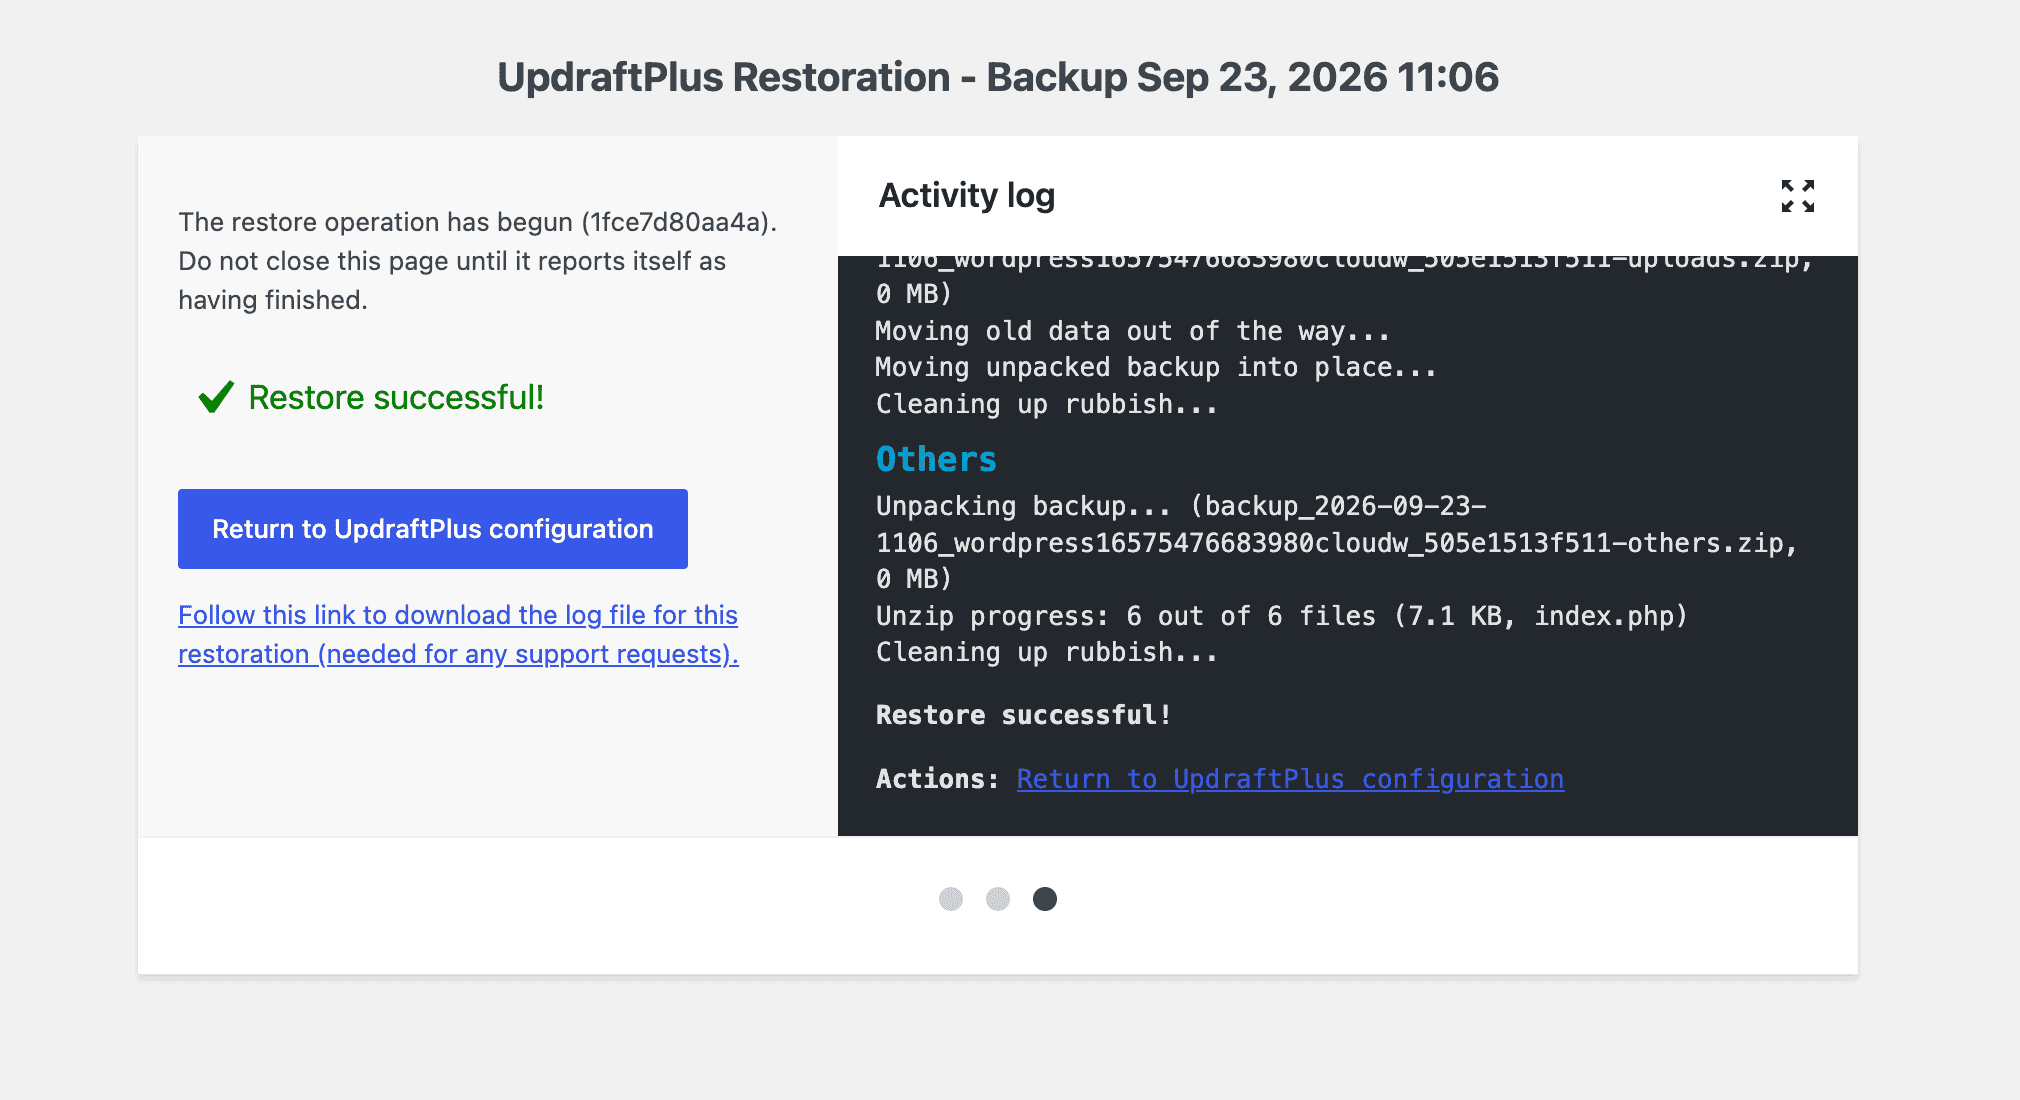Click the bold Restore successful! log line
Viewport: 2020px width, 1100px height.
[1023, 715]
